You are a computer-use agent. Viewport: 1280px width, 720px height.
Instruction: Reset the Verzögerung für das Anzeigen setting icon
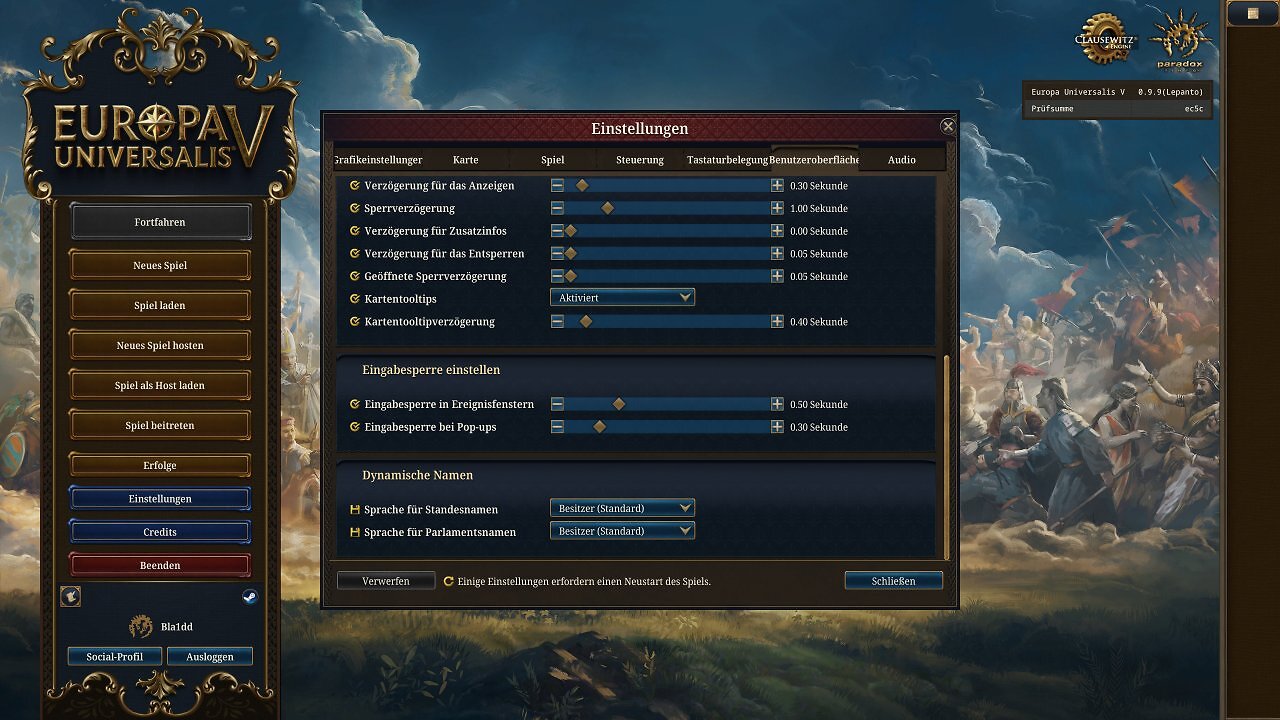point(354,186)
